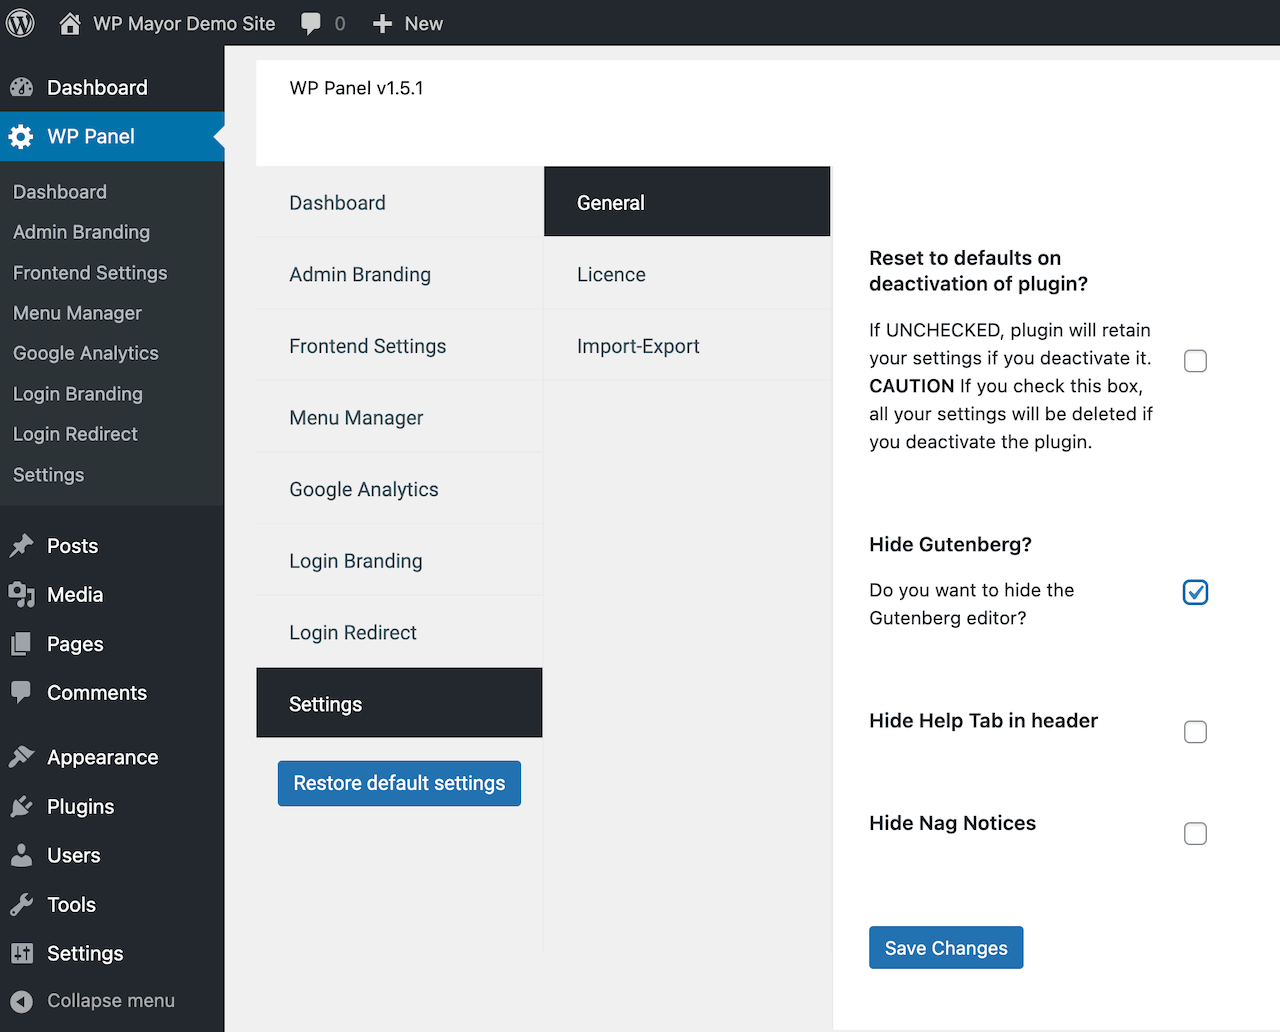The height and width of the screenshot is (1032, 1280).
Task: Click the Pages icon in sidebar
Action: coord(21,644)
